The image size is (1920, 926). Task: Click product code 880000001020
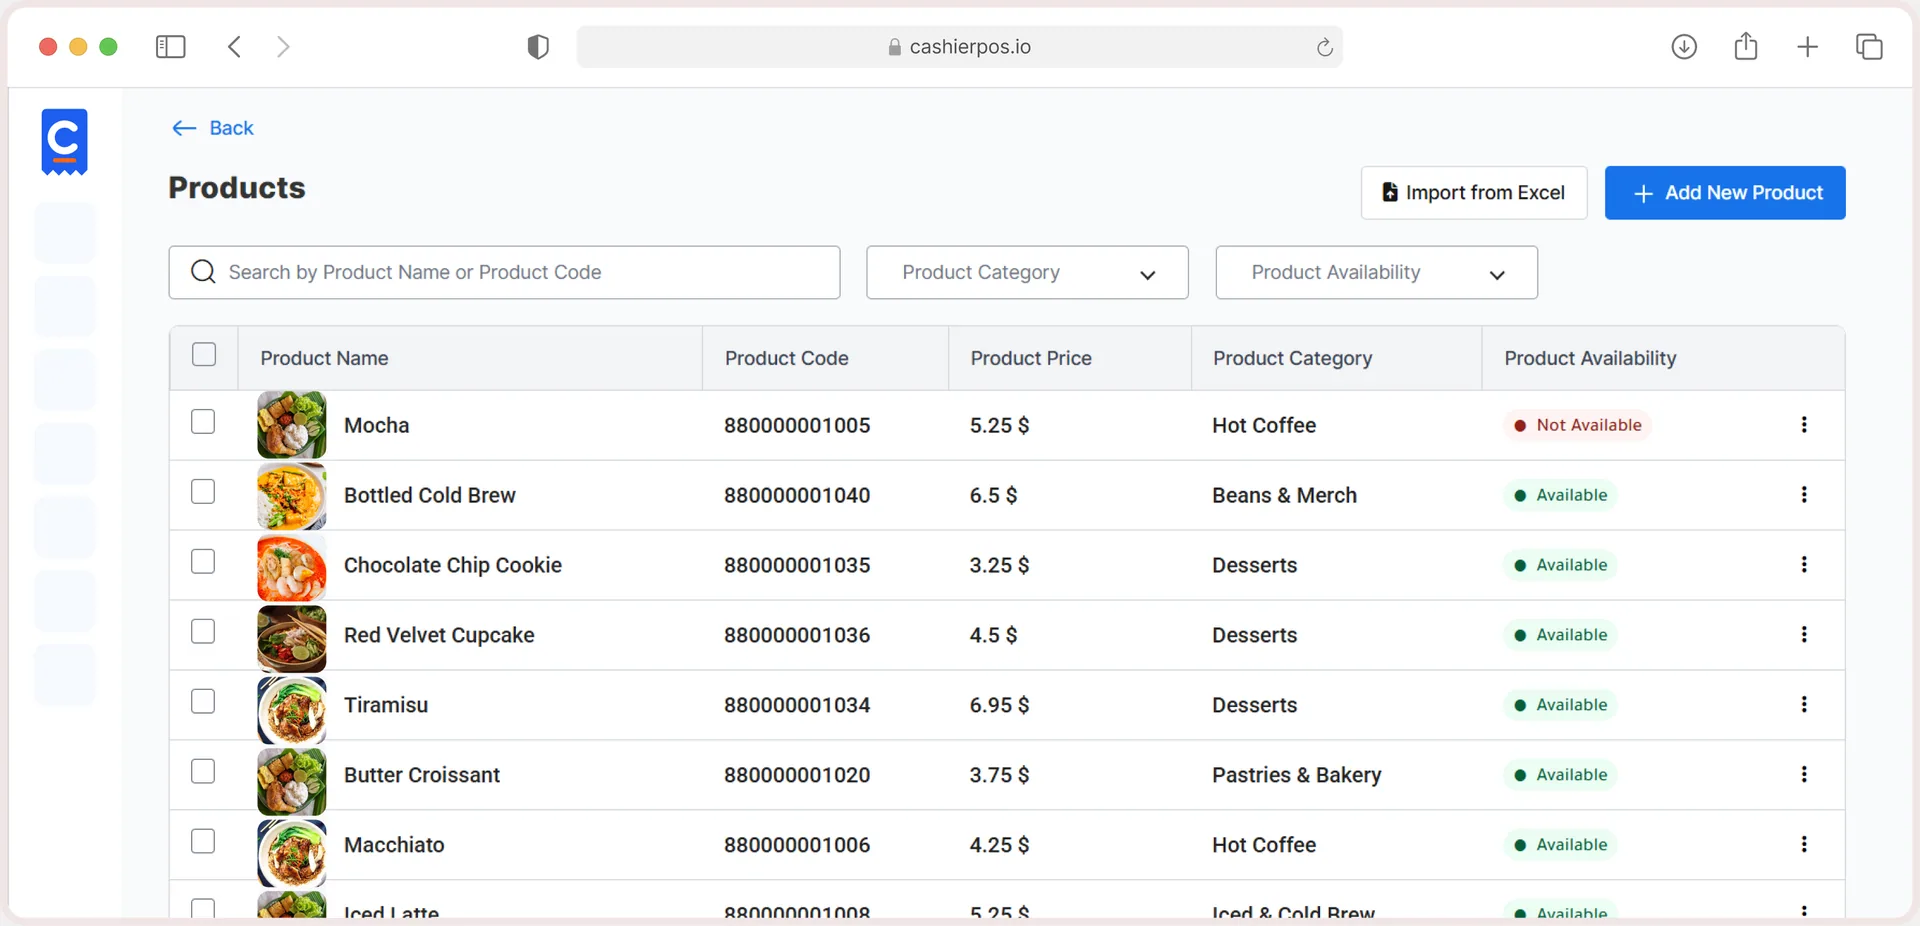click(797, 775)
